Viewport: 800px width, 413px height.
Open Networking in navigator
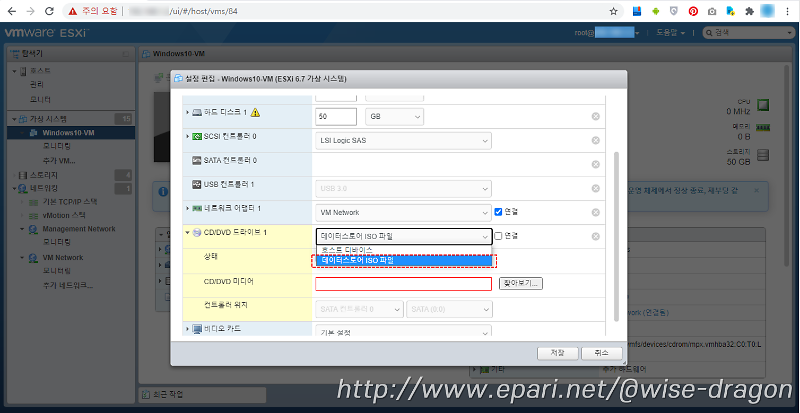45,187
